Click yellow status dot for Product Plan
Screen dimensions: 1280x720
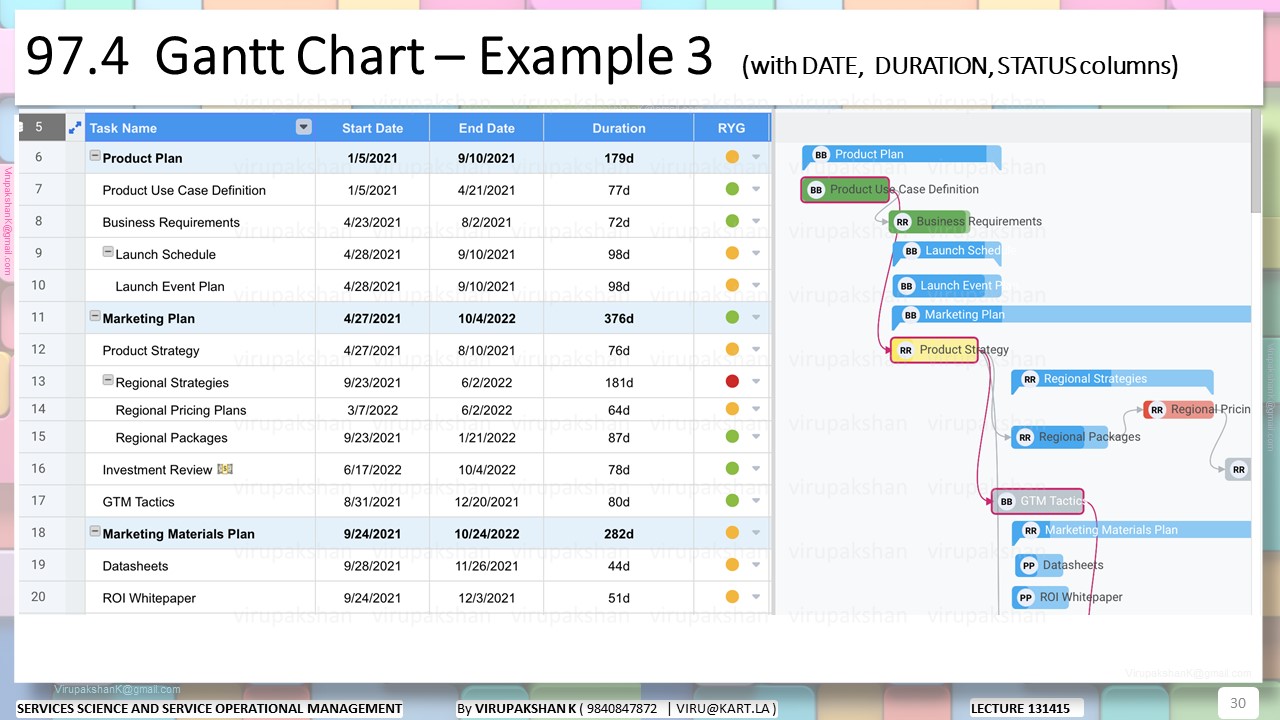point(732,157)
